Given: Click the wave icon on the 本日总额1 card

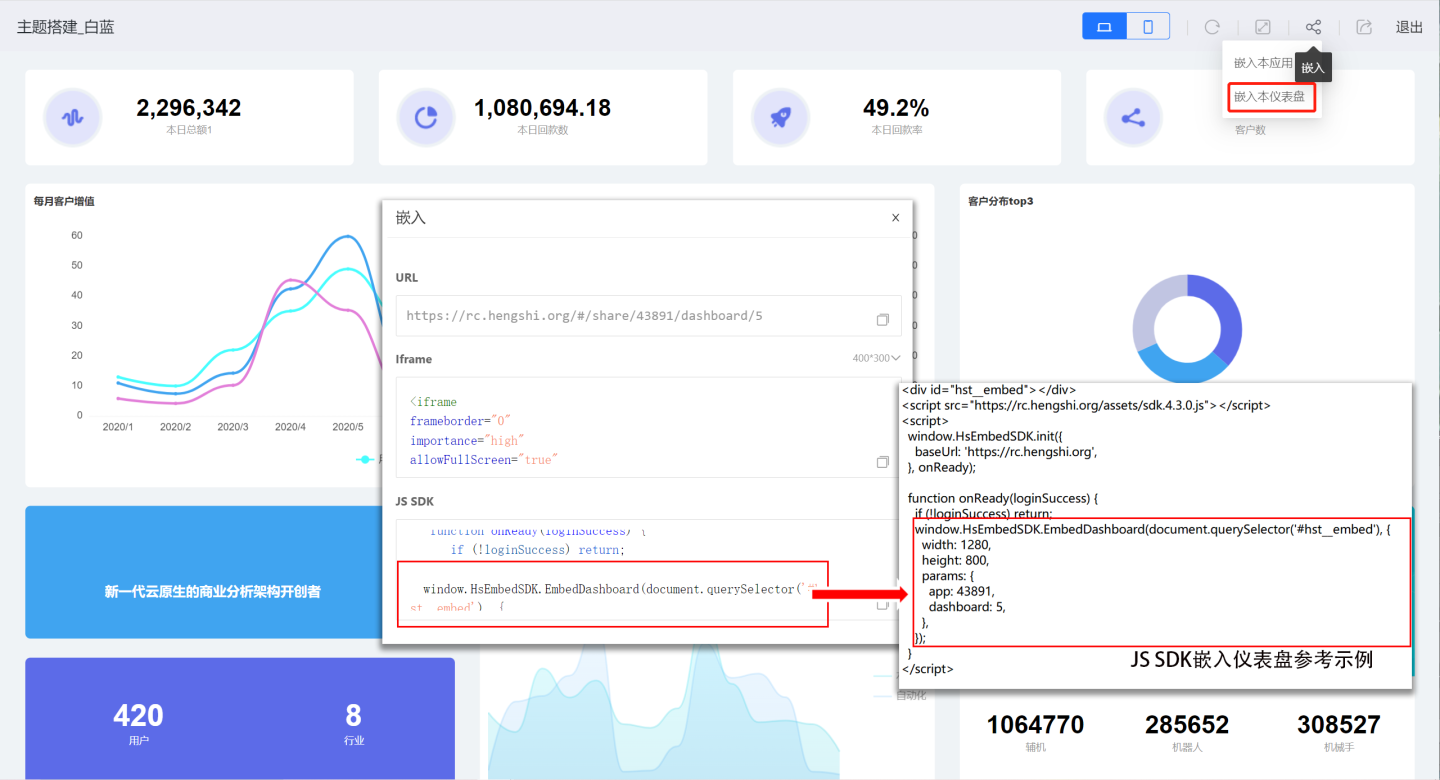Looking at the screenshot, I should click(x=73, y=117).
